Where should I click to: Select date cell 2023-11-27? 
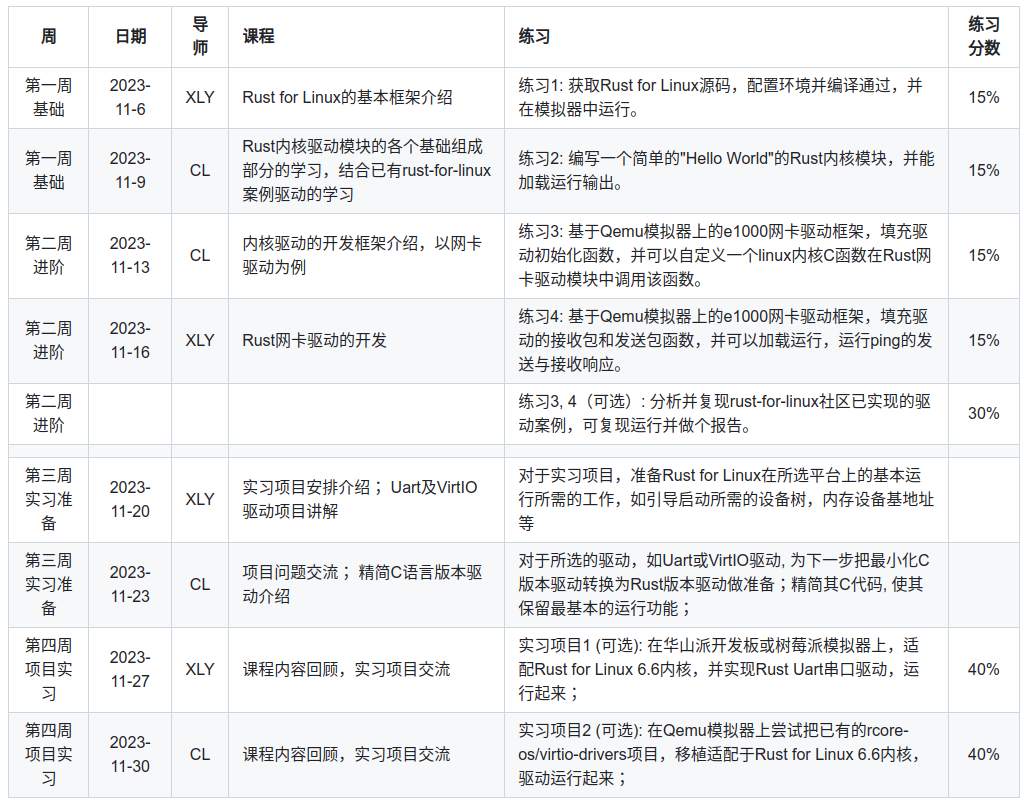[130, 670]
